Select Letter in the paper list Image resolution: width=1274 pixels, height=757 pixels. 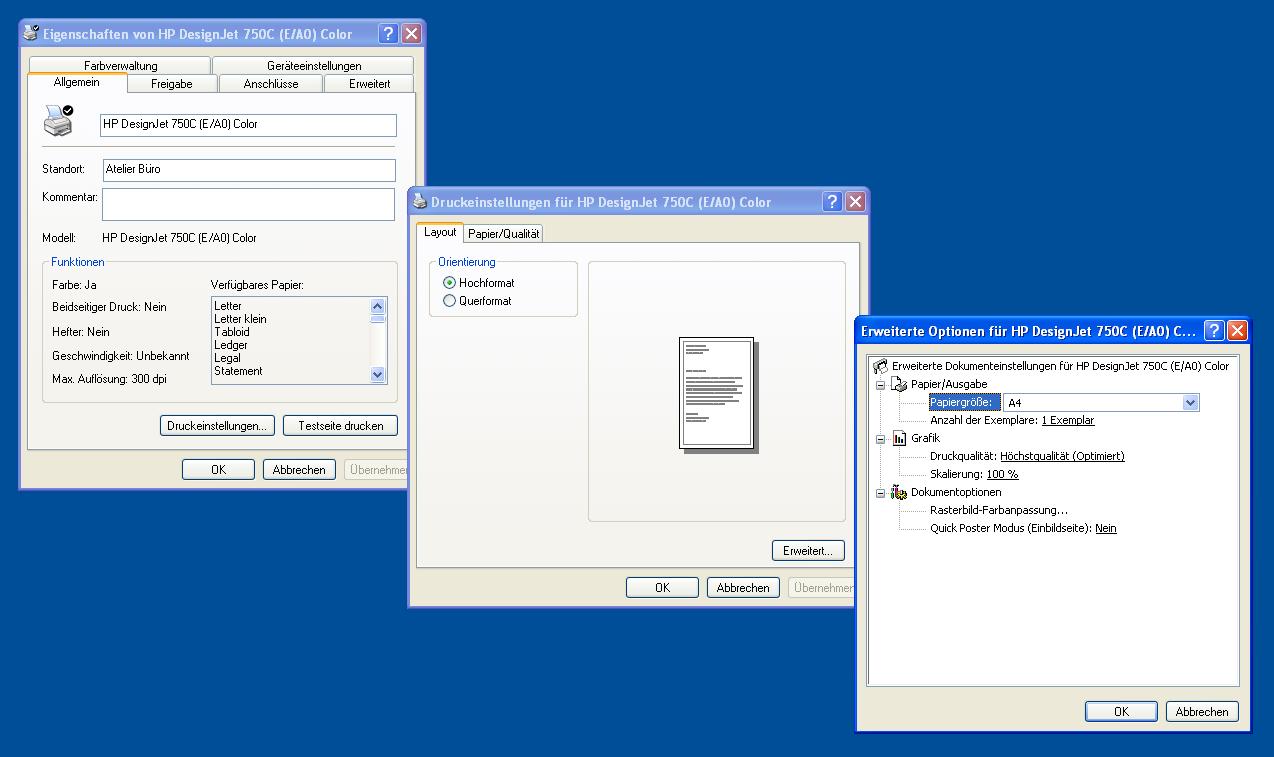(228, 306)
